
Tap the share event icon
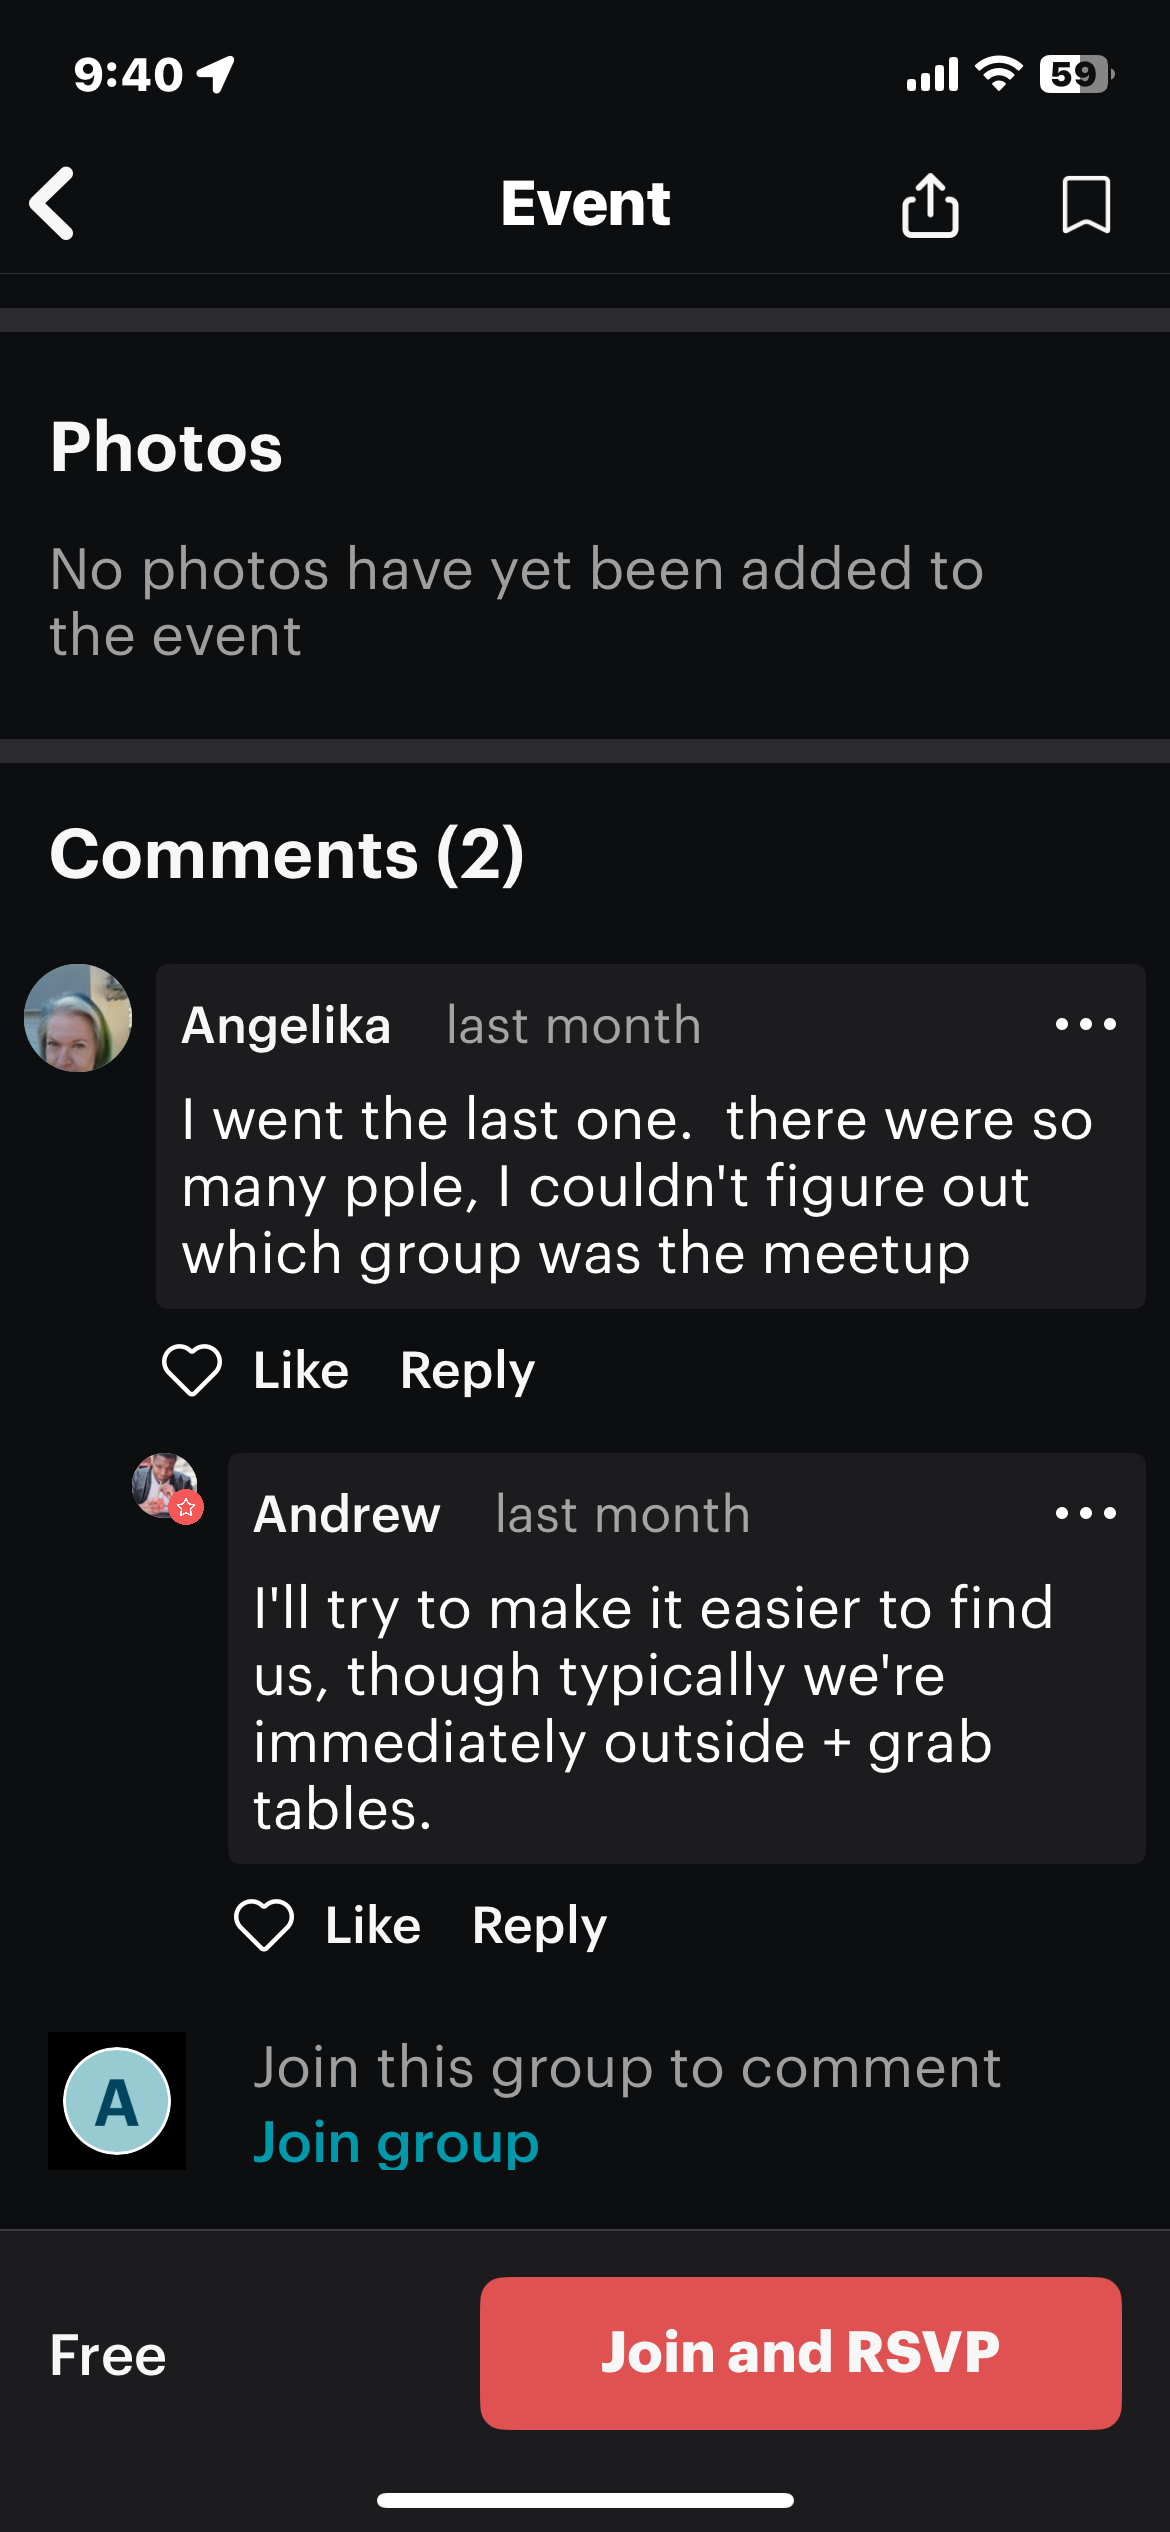(x=930, y=205)
